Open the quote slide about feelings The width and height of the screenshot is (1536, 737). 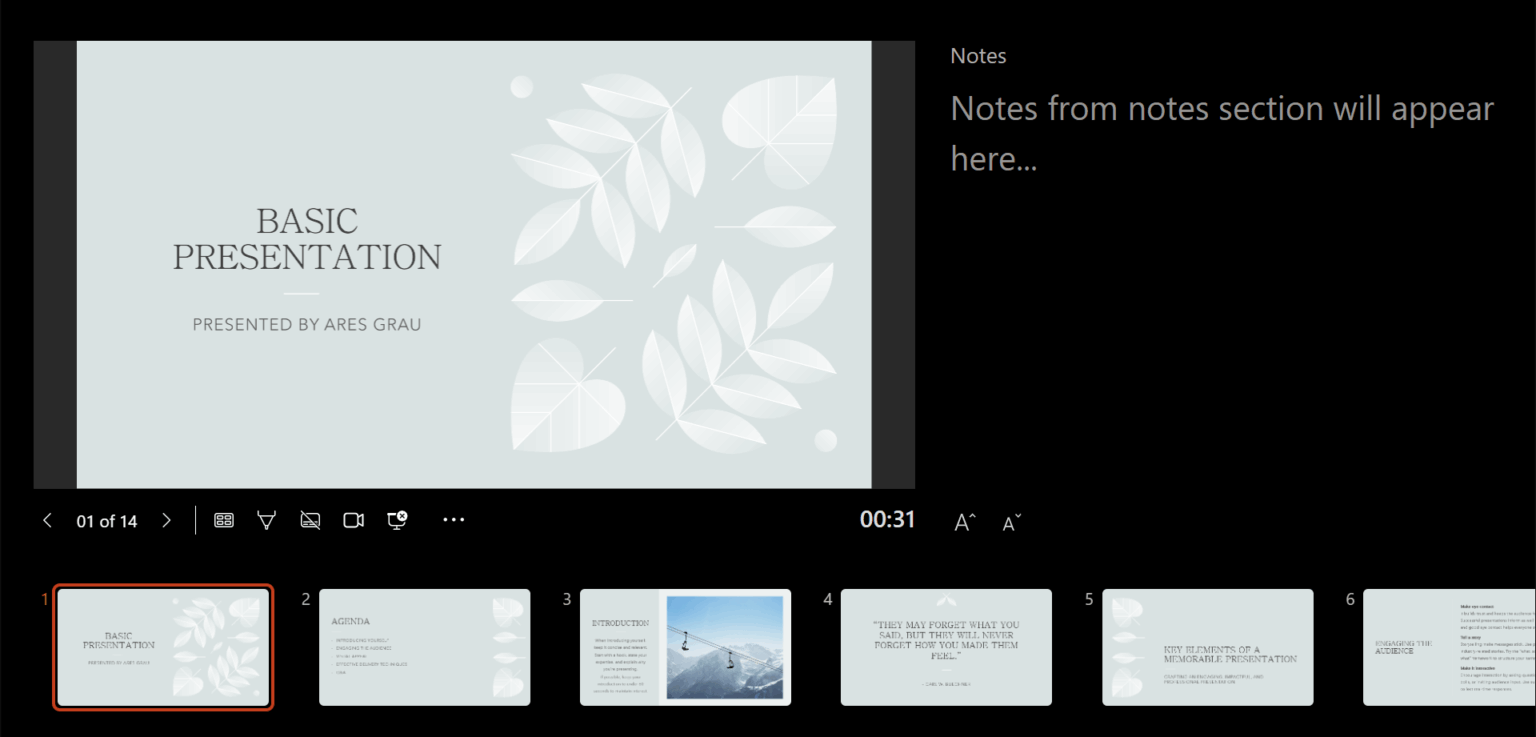click(x=946, y=647)
